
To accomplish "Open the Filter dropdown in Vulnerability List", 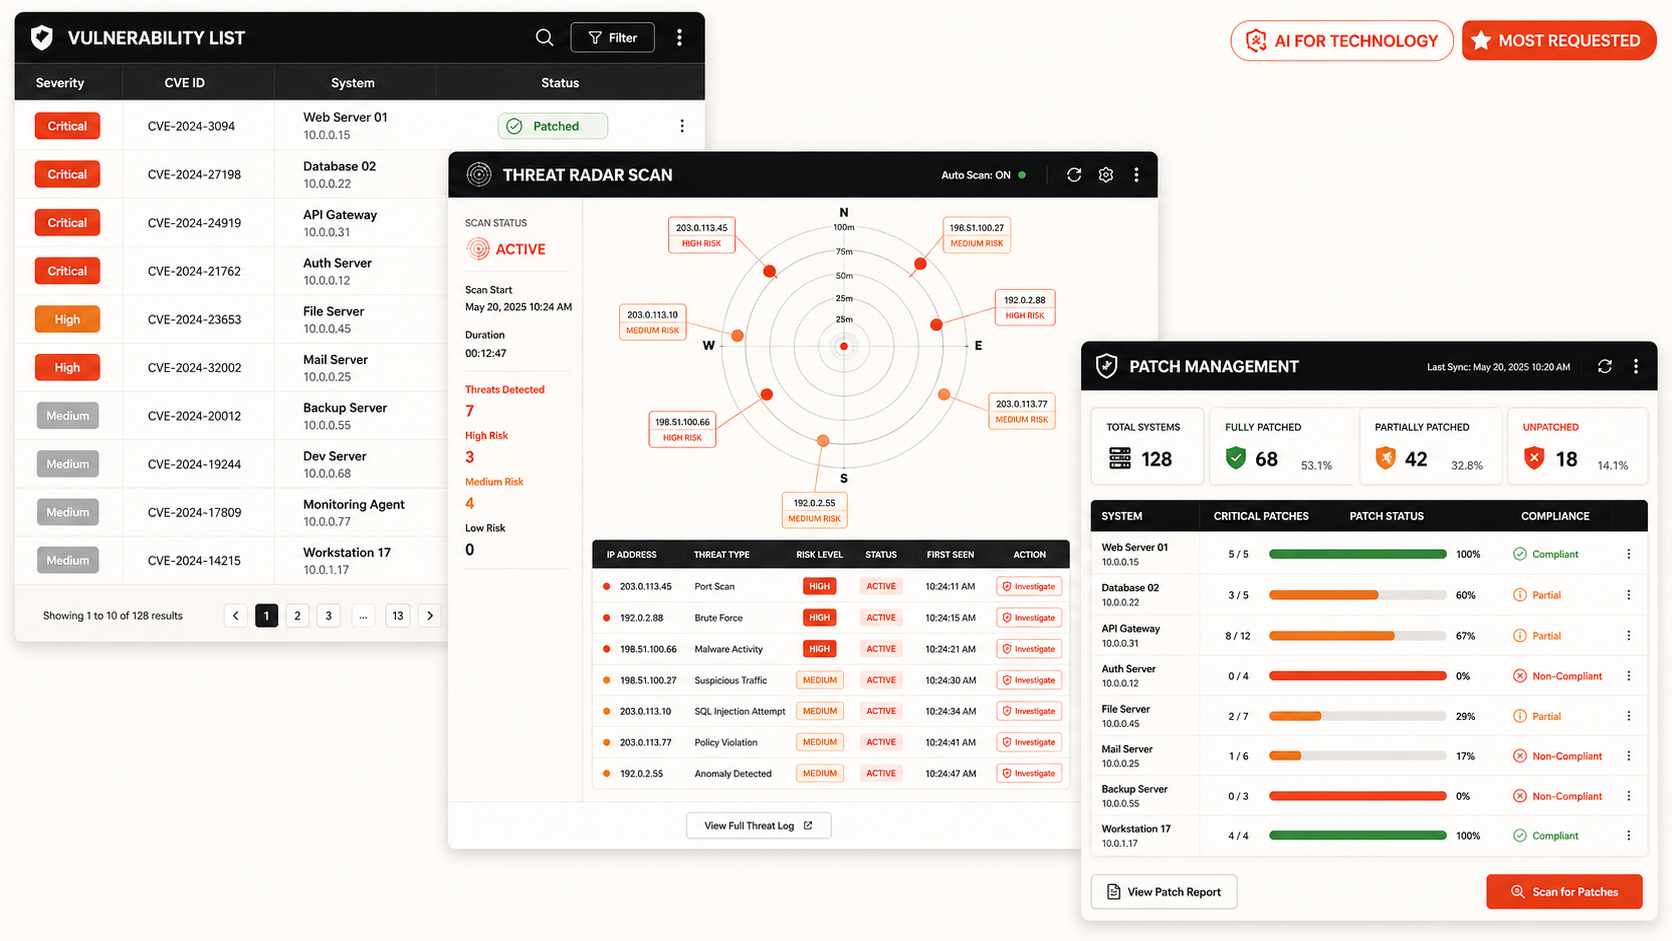I will coord(612,38).
